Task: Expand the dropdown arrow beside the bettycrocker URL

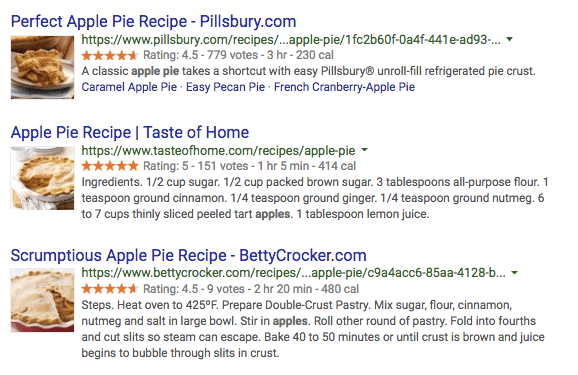Action: click(x=515, y=273)
